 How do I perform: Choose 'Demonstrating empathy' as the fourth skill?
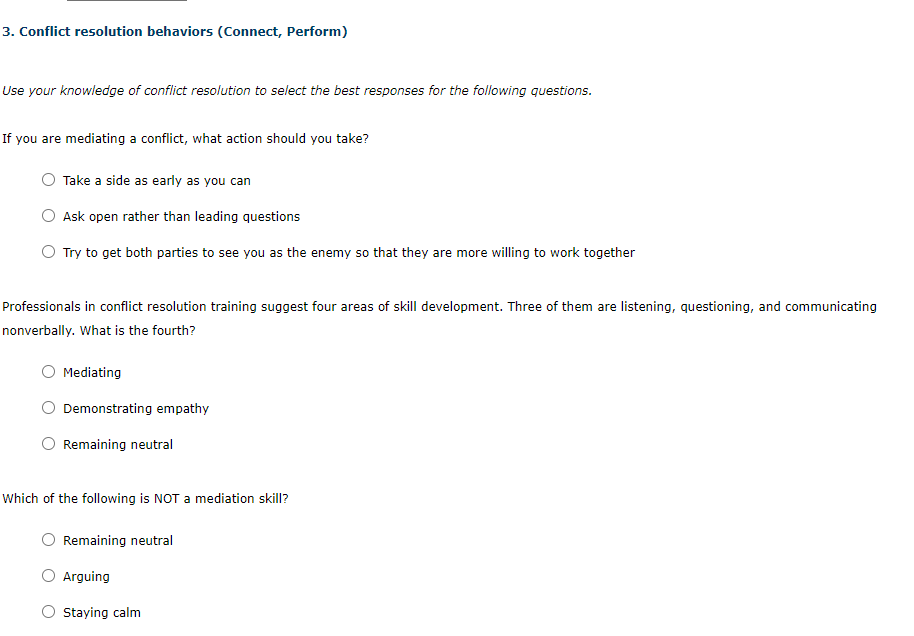point(48,407)
